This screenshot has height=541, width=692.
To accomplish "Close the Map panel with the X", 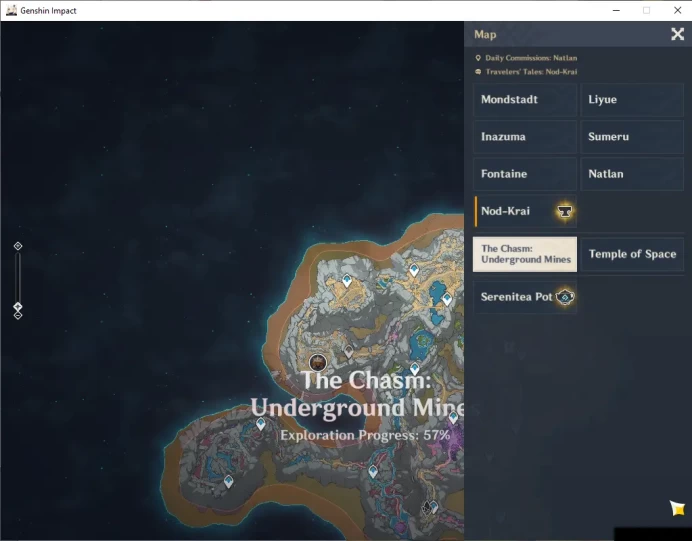I will pyautogui.click(x=677, y=34).
